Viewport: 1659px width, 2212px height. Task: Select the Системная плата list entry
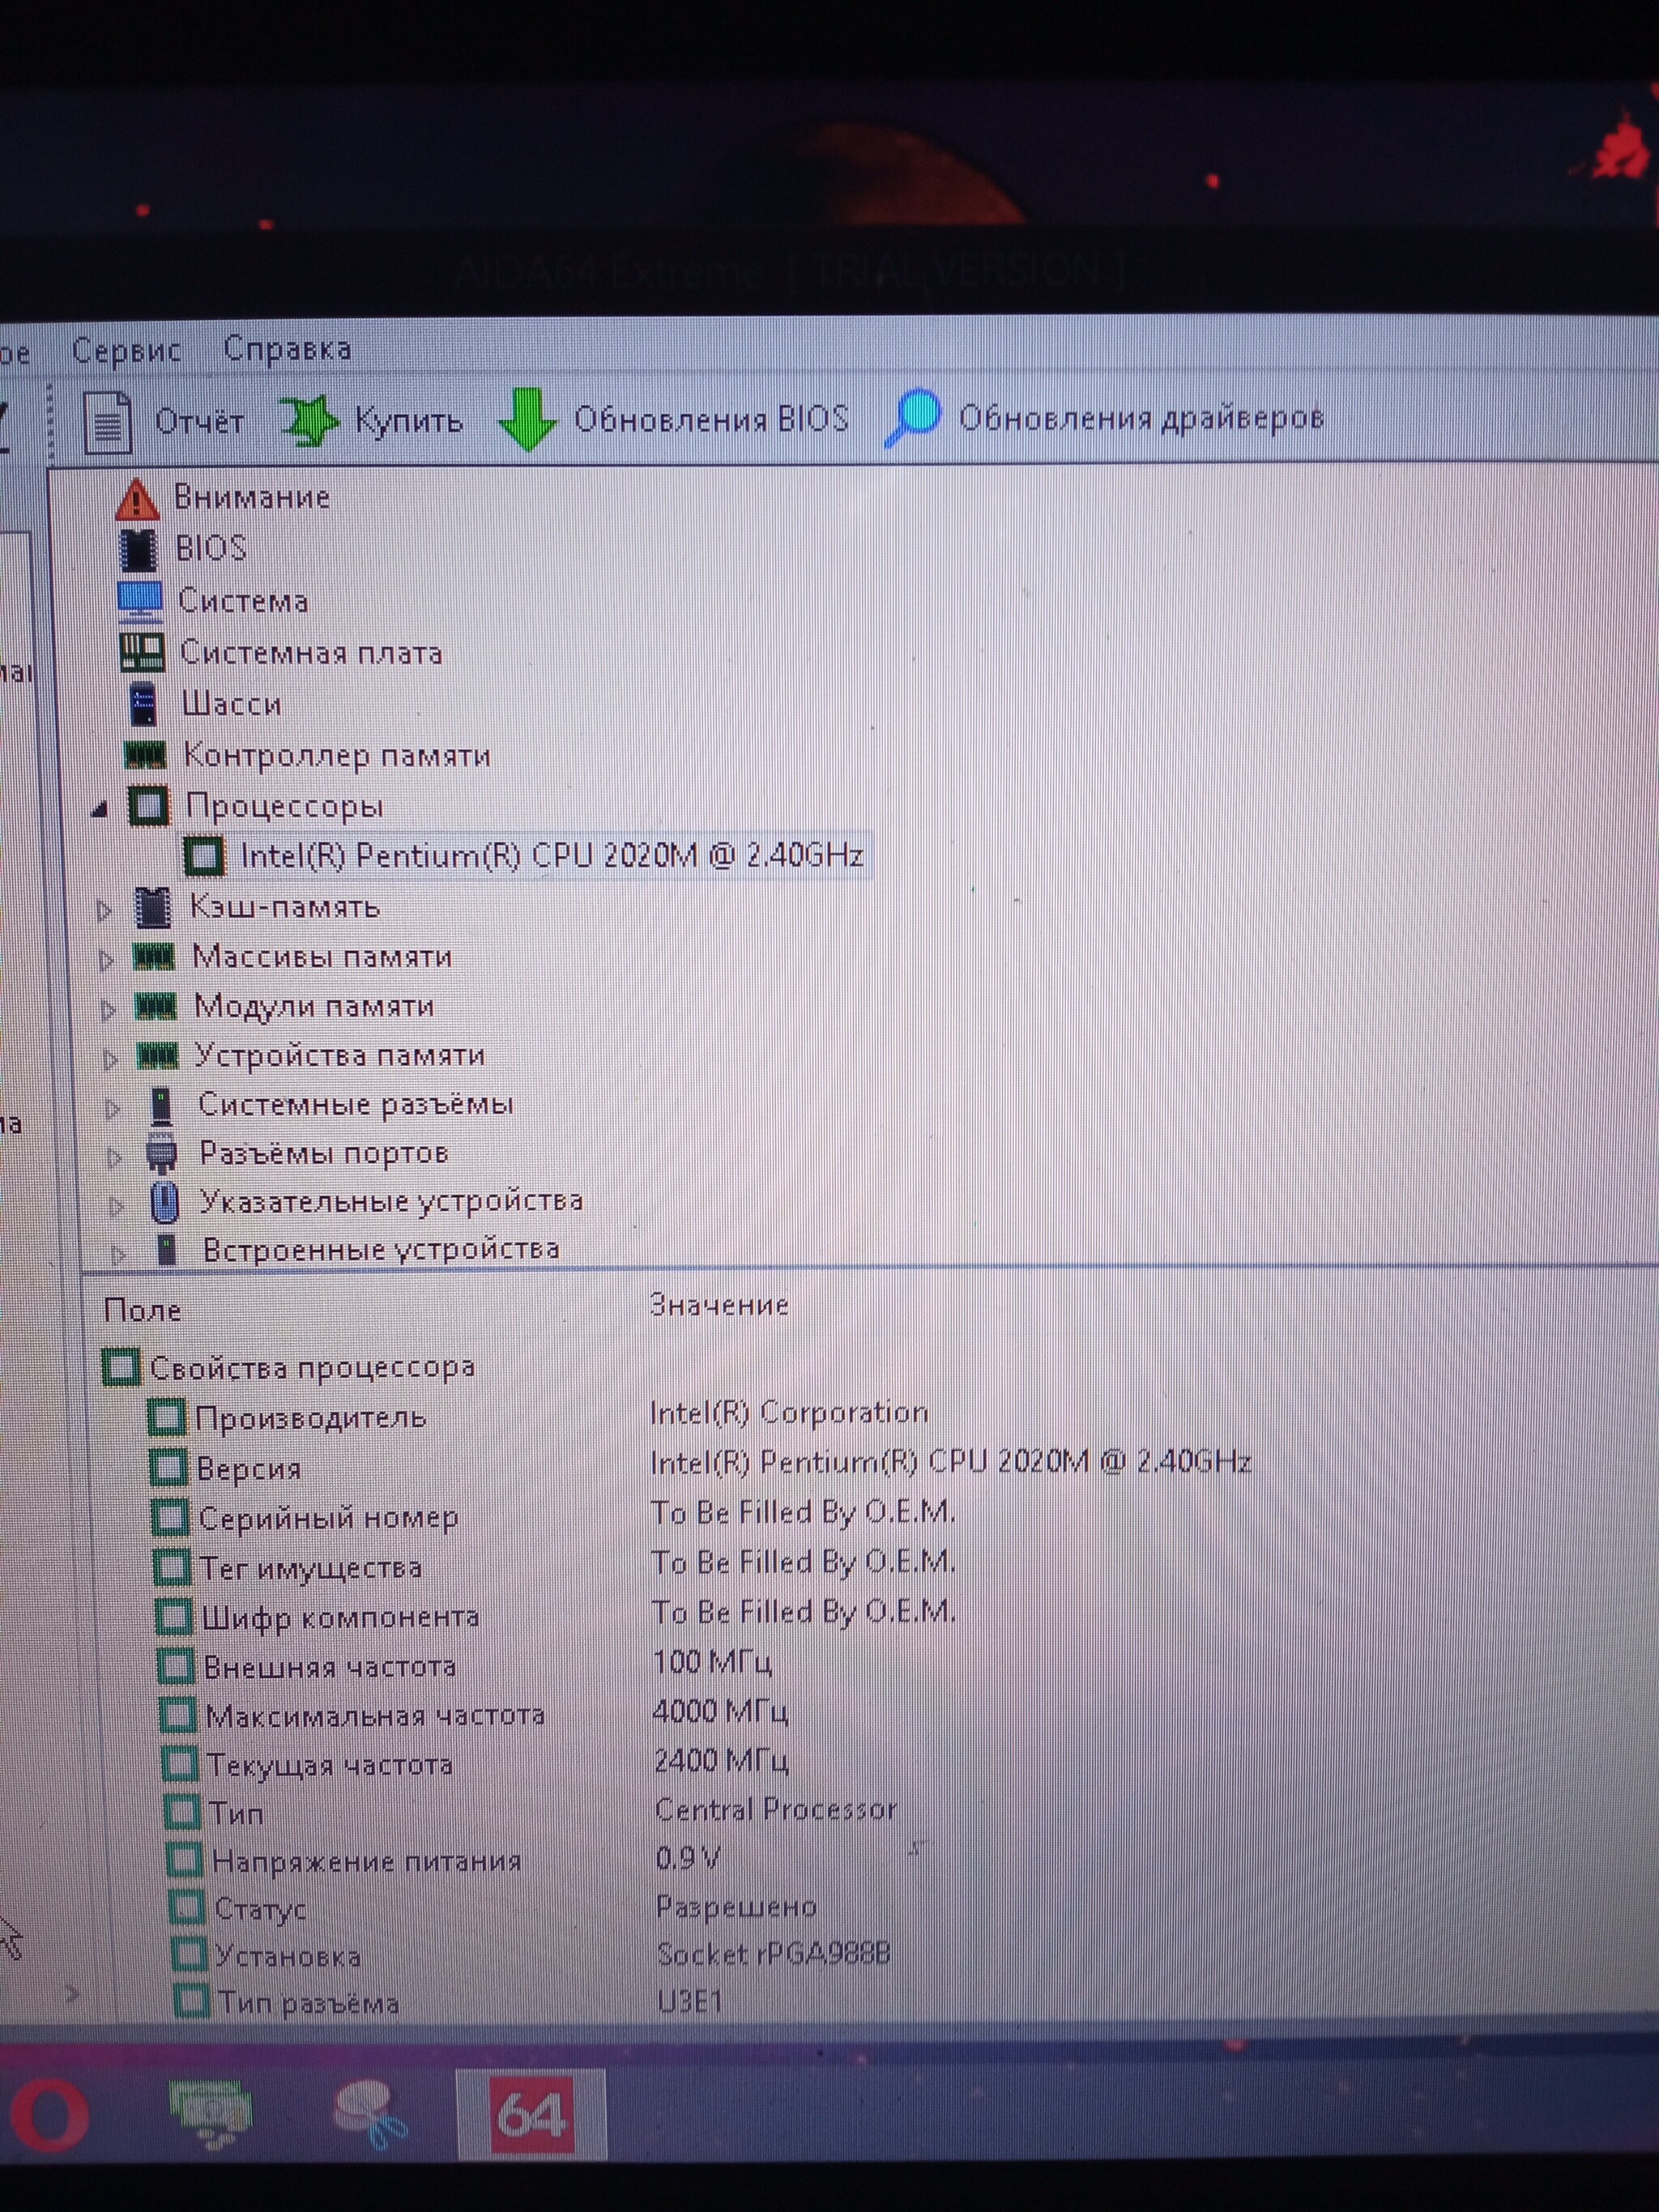tap(311, 653)
